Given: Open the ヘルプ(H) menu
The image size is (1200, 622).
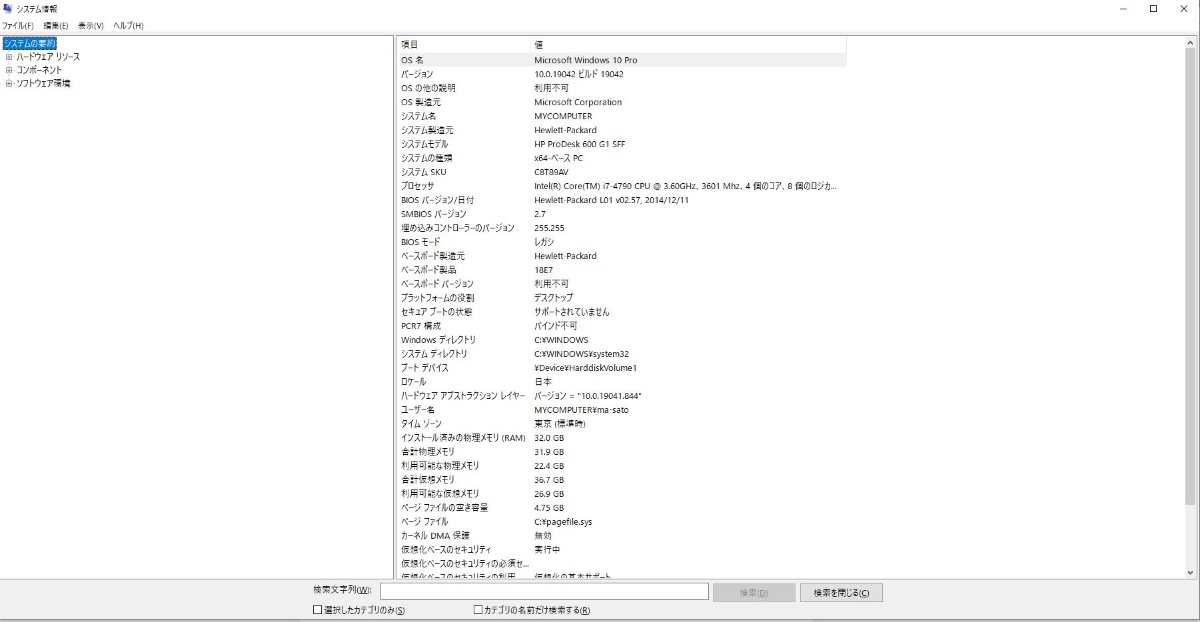Looking at the screenshot, I should point(128,26).
